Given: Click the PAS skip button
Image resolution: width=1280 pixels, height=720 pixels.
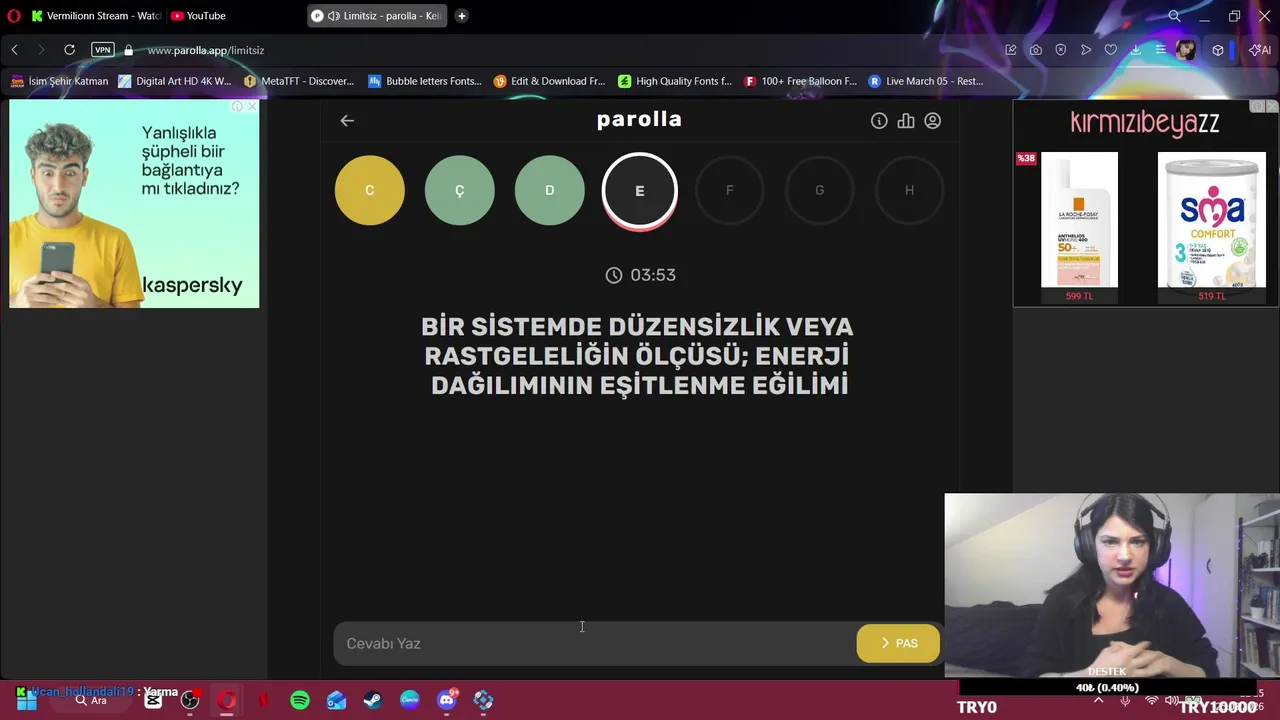Looking at the screenshot, I should click(x=898, y=643).
